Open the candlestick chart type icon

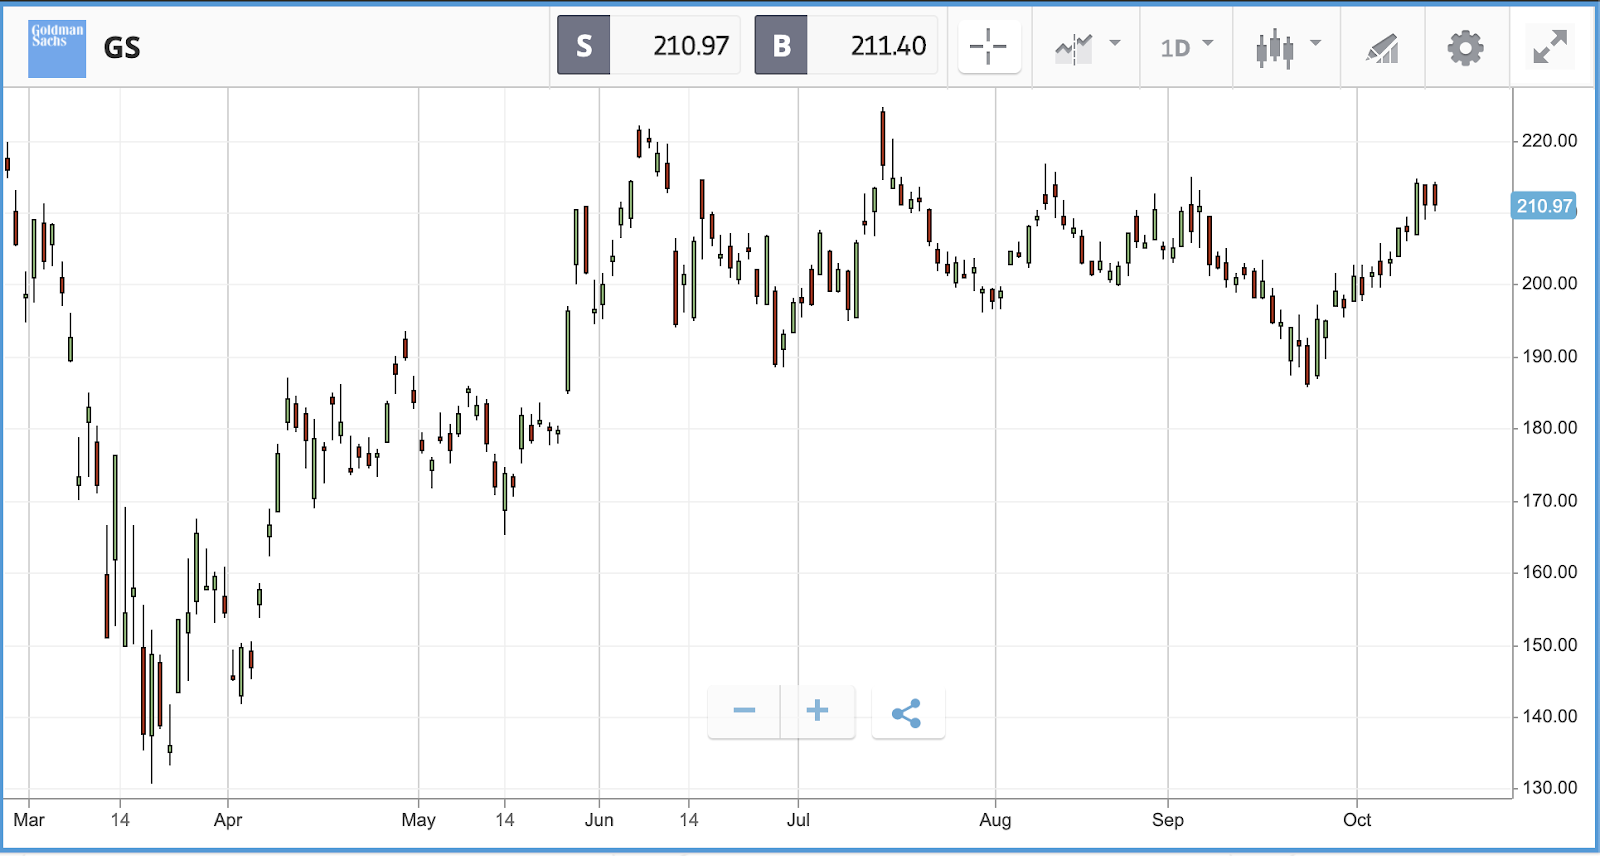1275,48
